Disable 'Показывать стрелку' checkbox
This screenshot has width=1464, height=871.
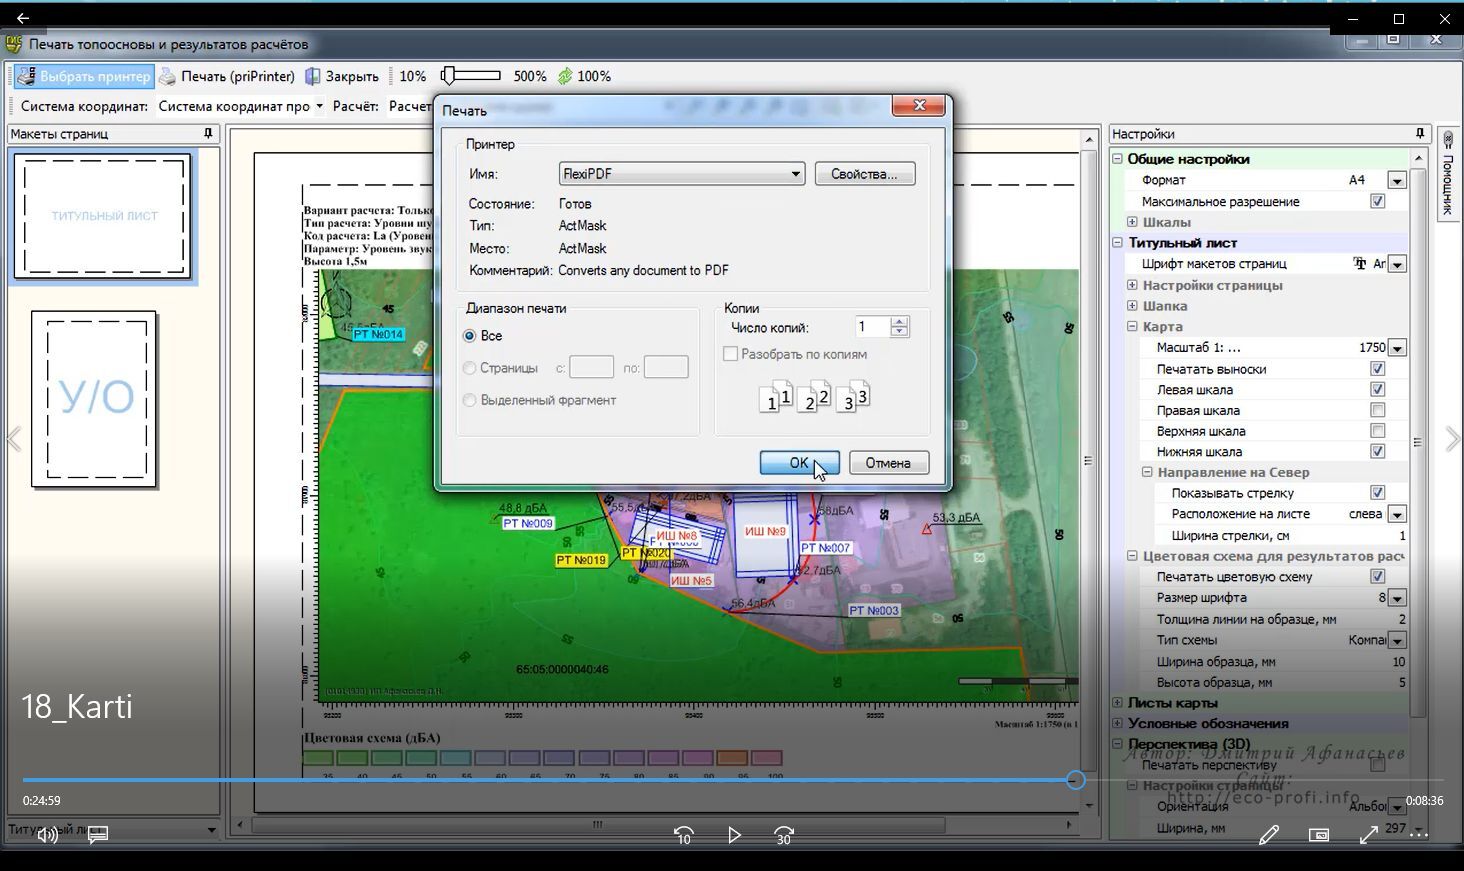coord(1377,493)
